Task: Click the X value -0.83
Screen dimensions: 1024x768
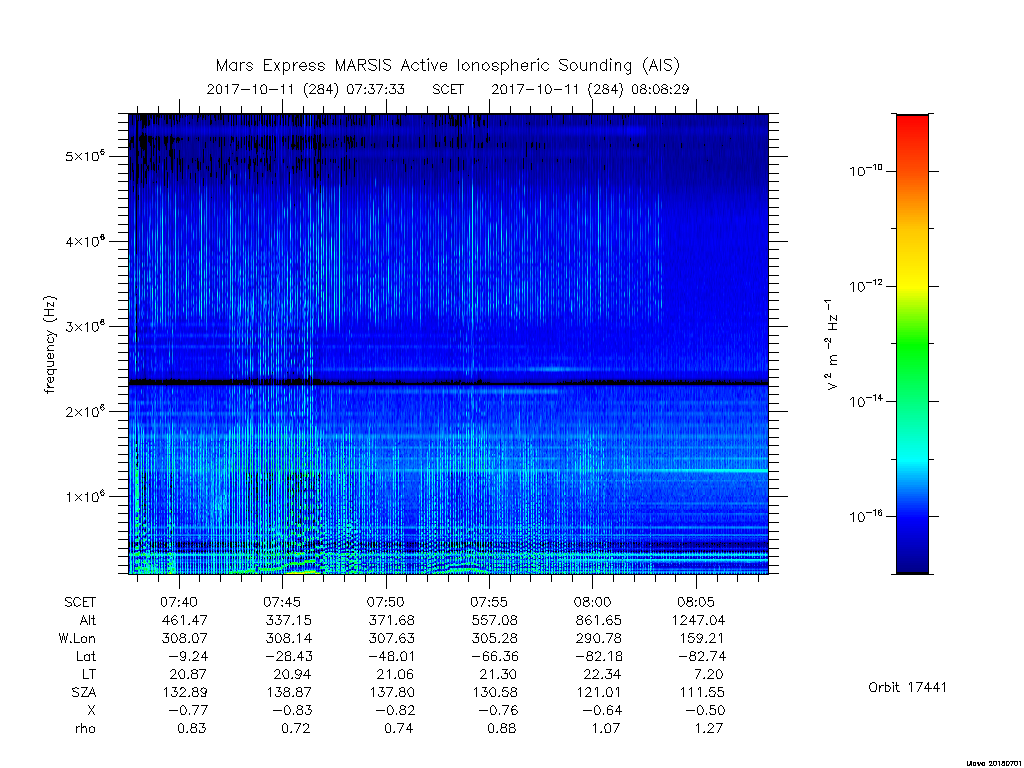Action: coord(290,711)
